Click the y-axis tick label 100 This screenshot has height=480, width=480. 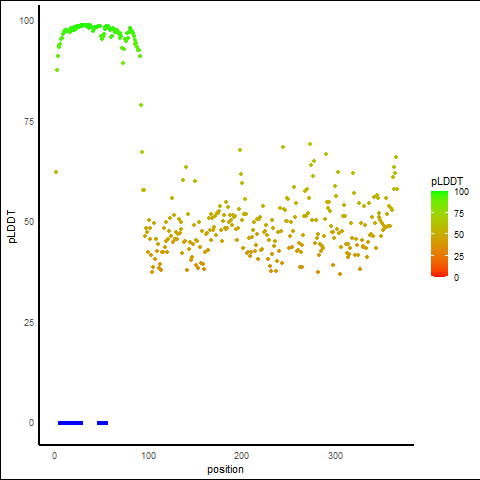(x=27, y=21)
